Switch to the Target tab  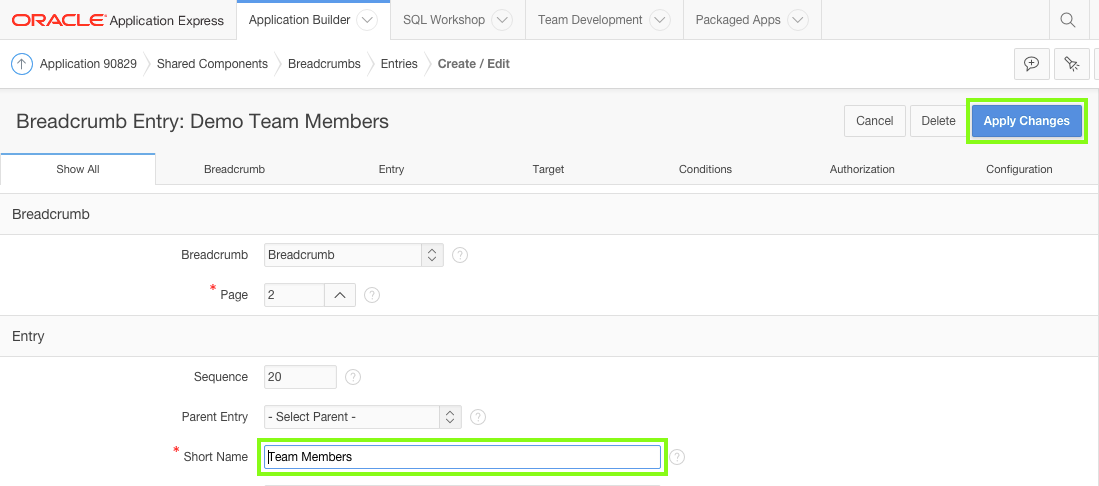click(548, 170)
